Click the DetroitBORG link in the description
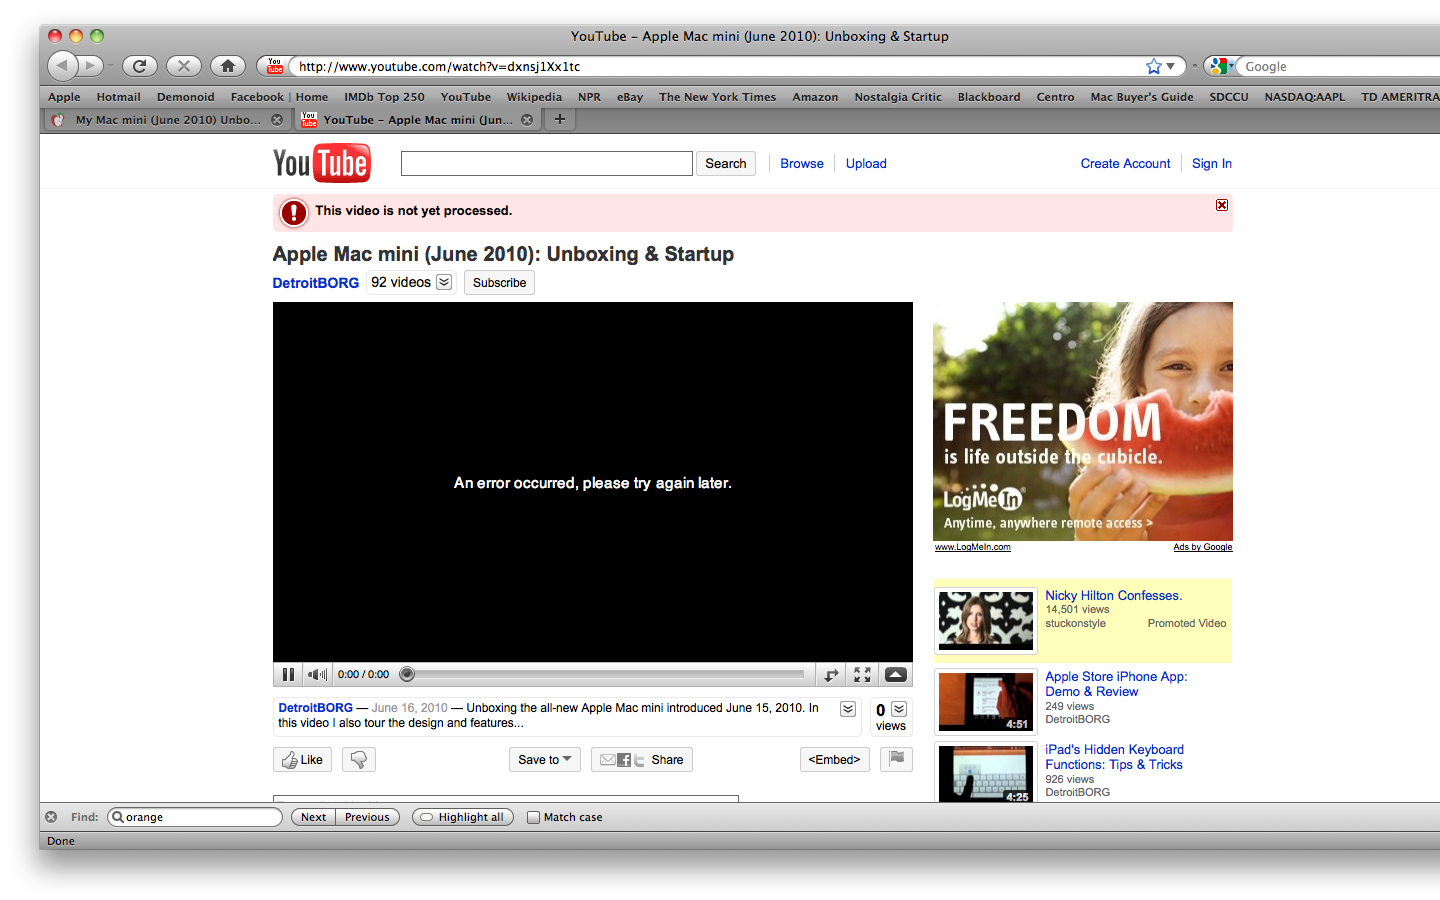The image size is (1440, 900). pyautogui.click(x=315, y=708)
